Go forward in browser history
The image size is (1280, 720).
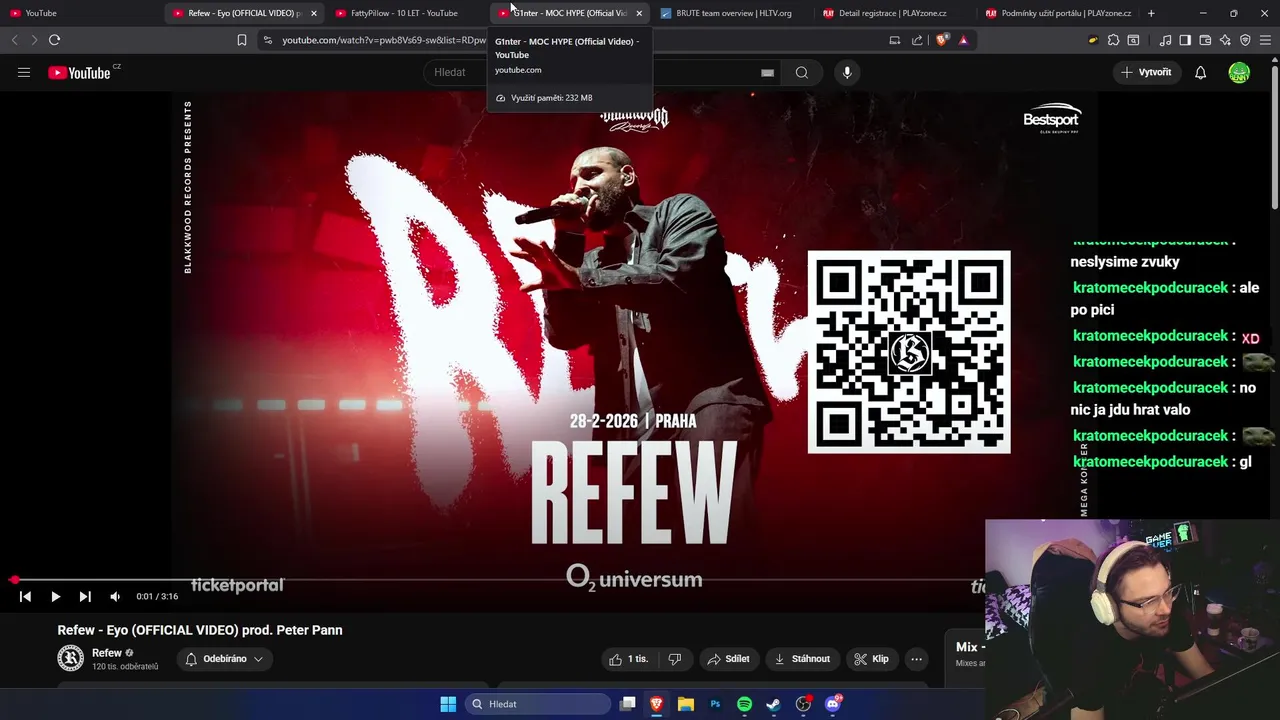(34, 40)
